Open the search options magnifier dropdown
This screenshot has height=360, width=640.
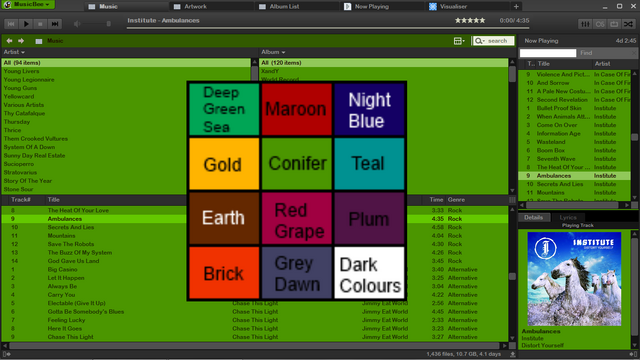click(x=480, y=41)
